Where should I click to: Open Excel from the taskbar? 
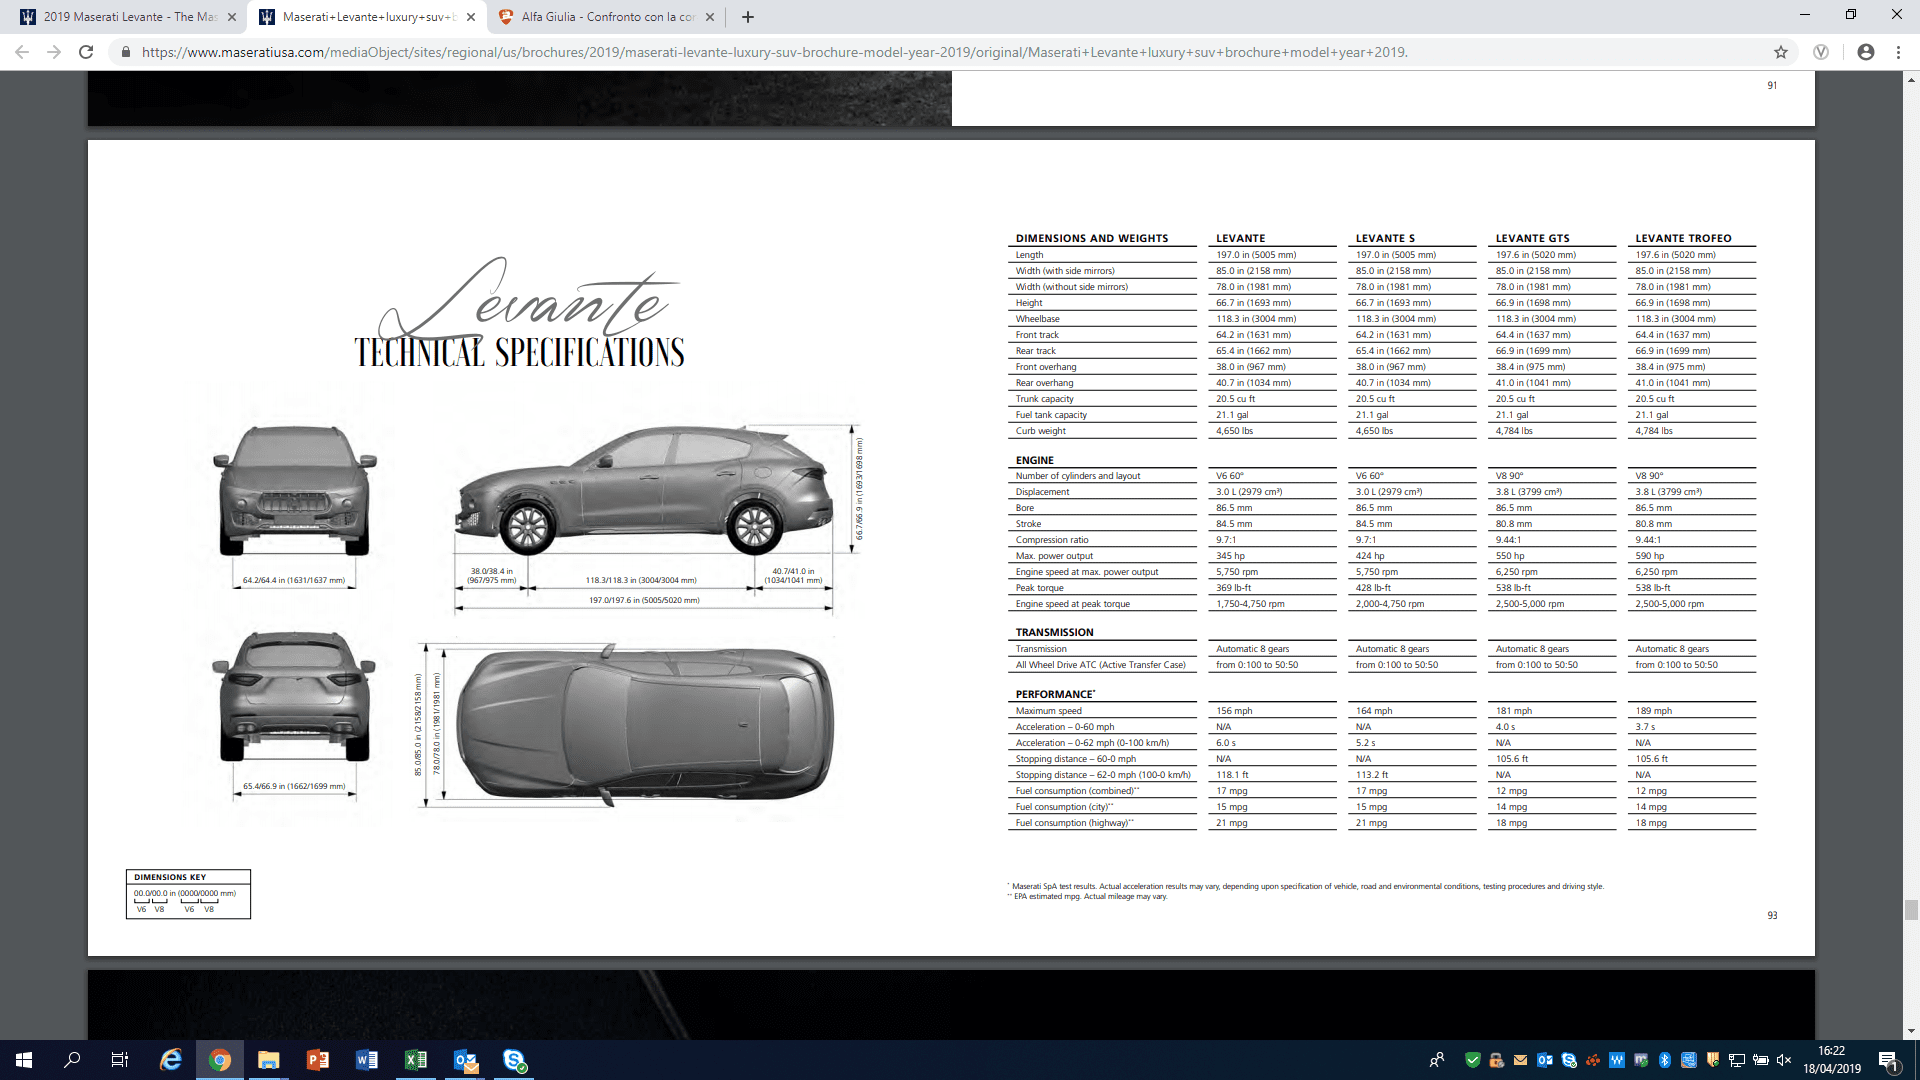[x=416, y=1060]
